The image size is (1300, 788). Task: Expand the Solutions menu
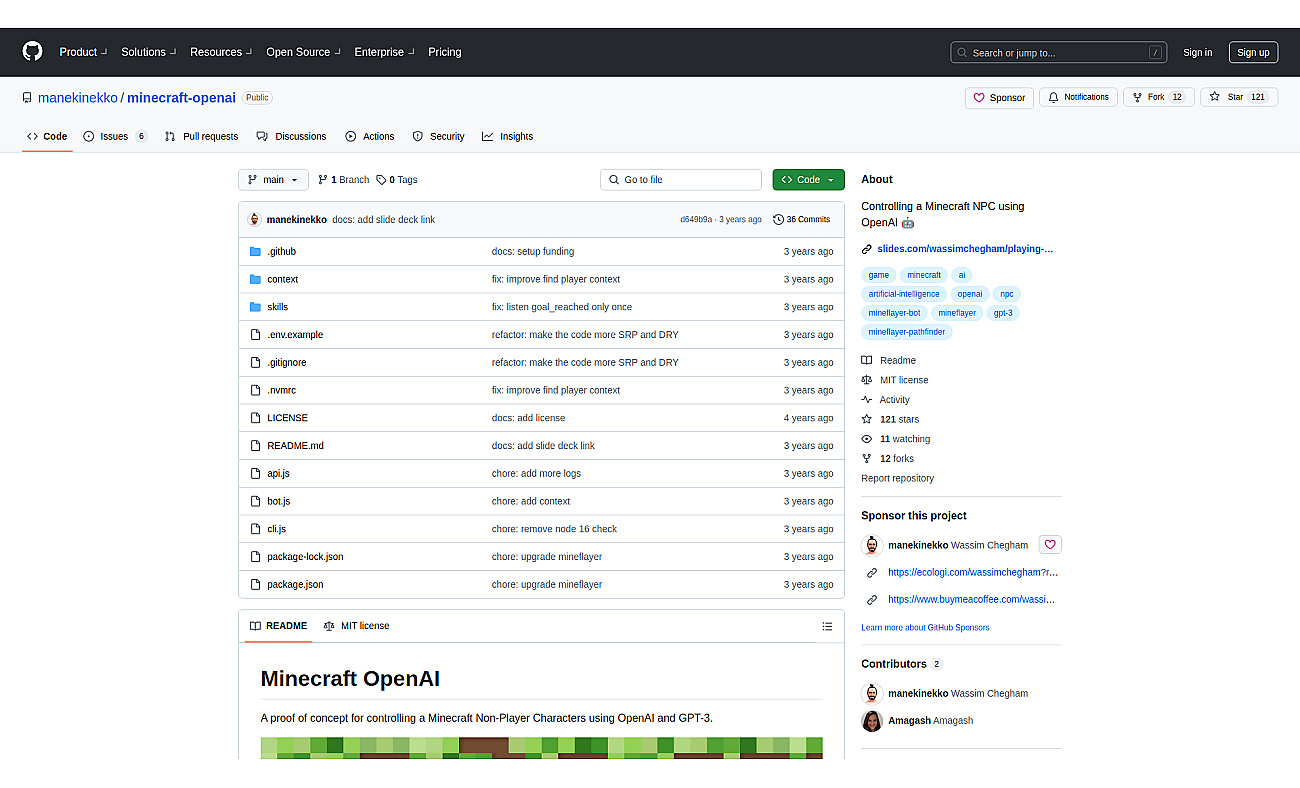pos(149,52)
